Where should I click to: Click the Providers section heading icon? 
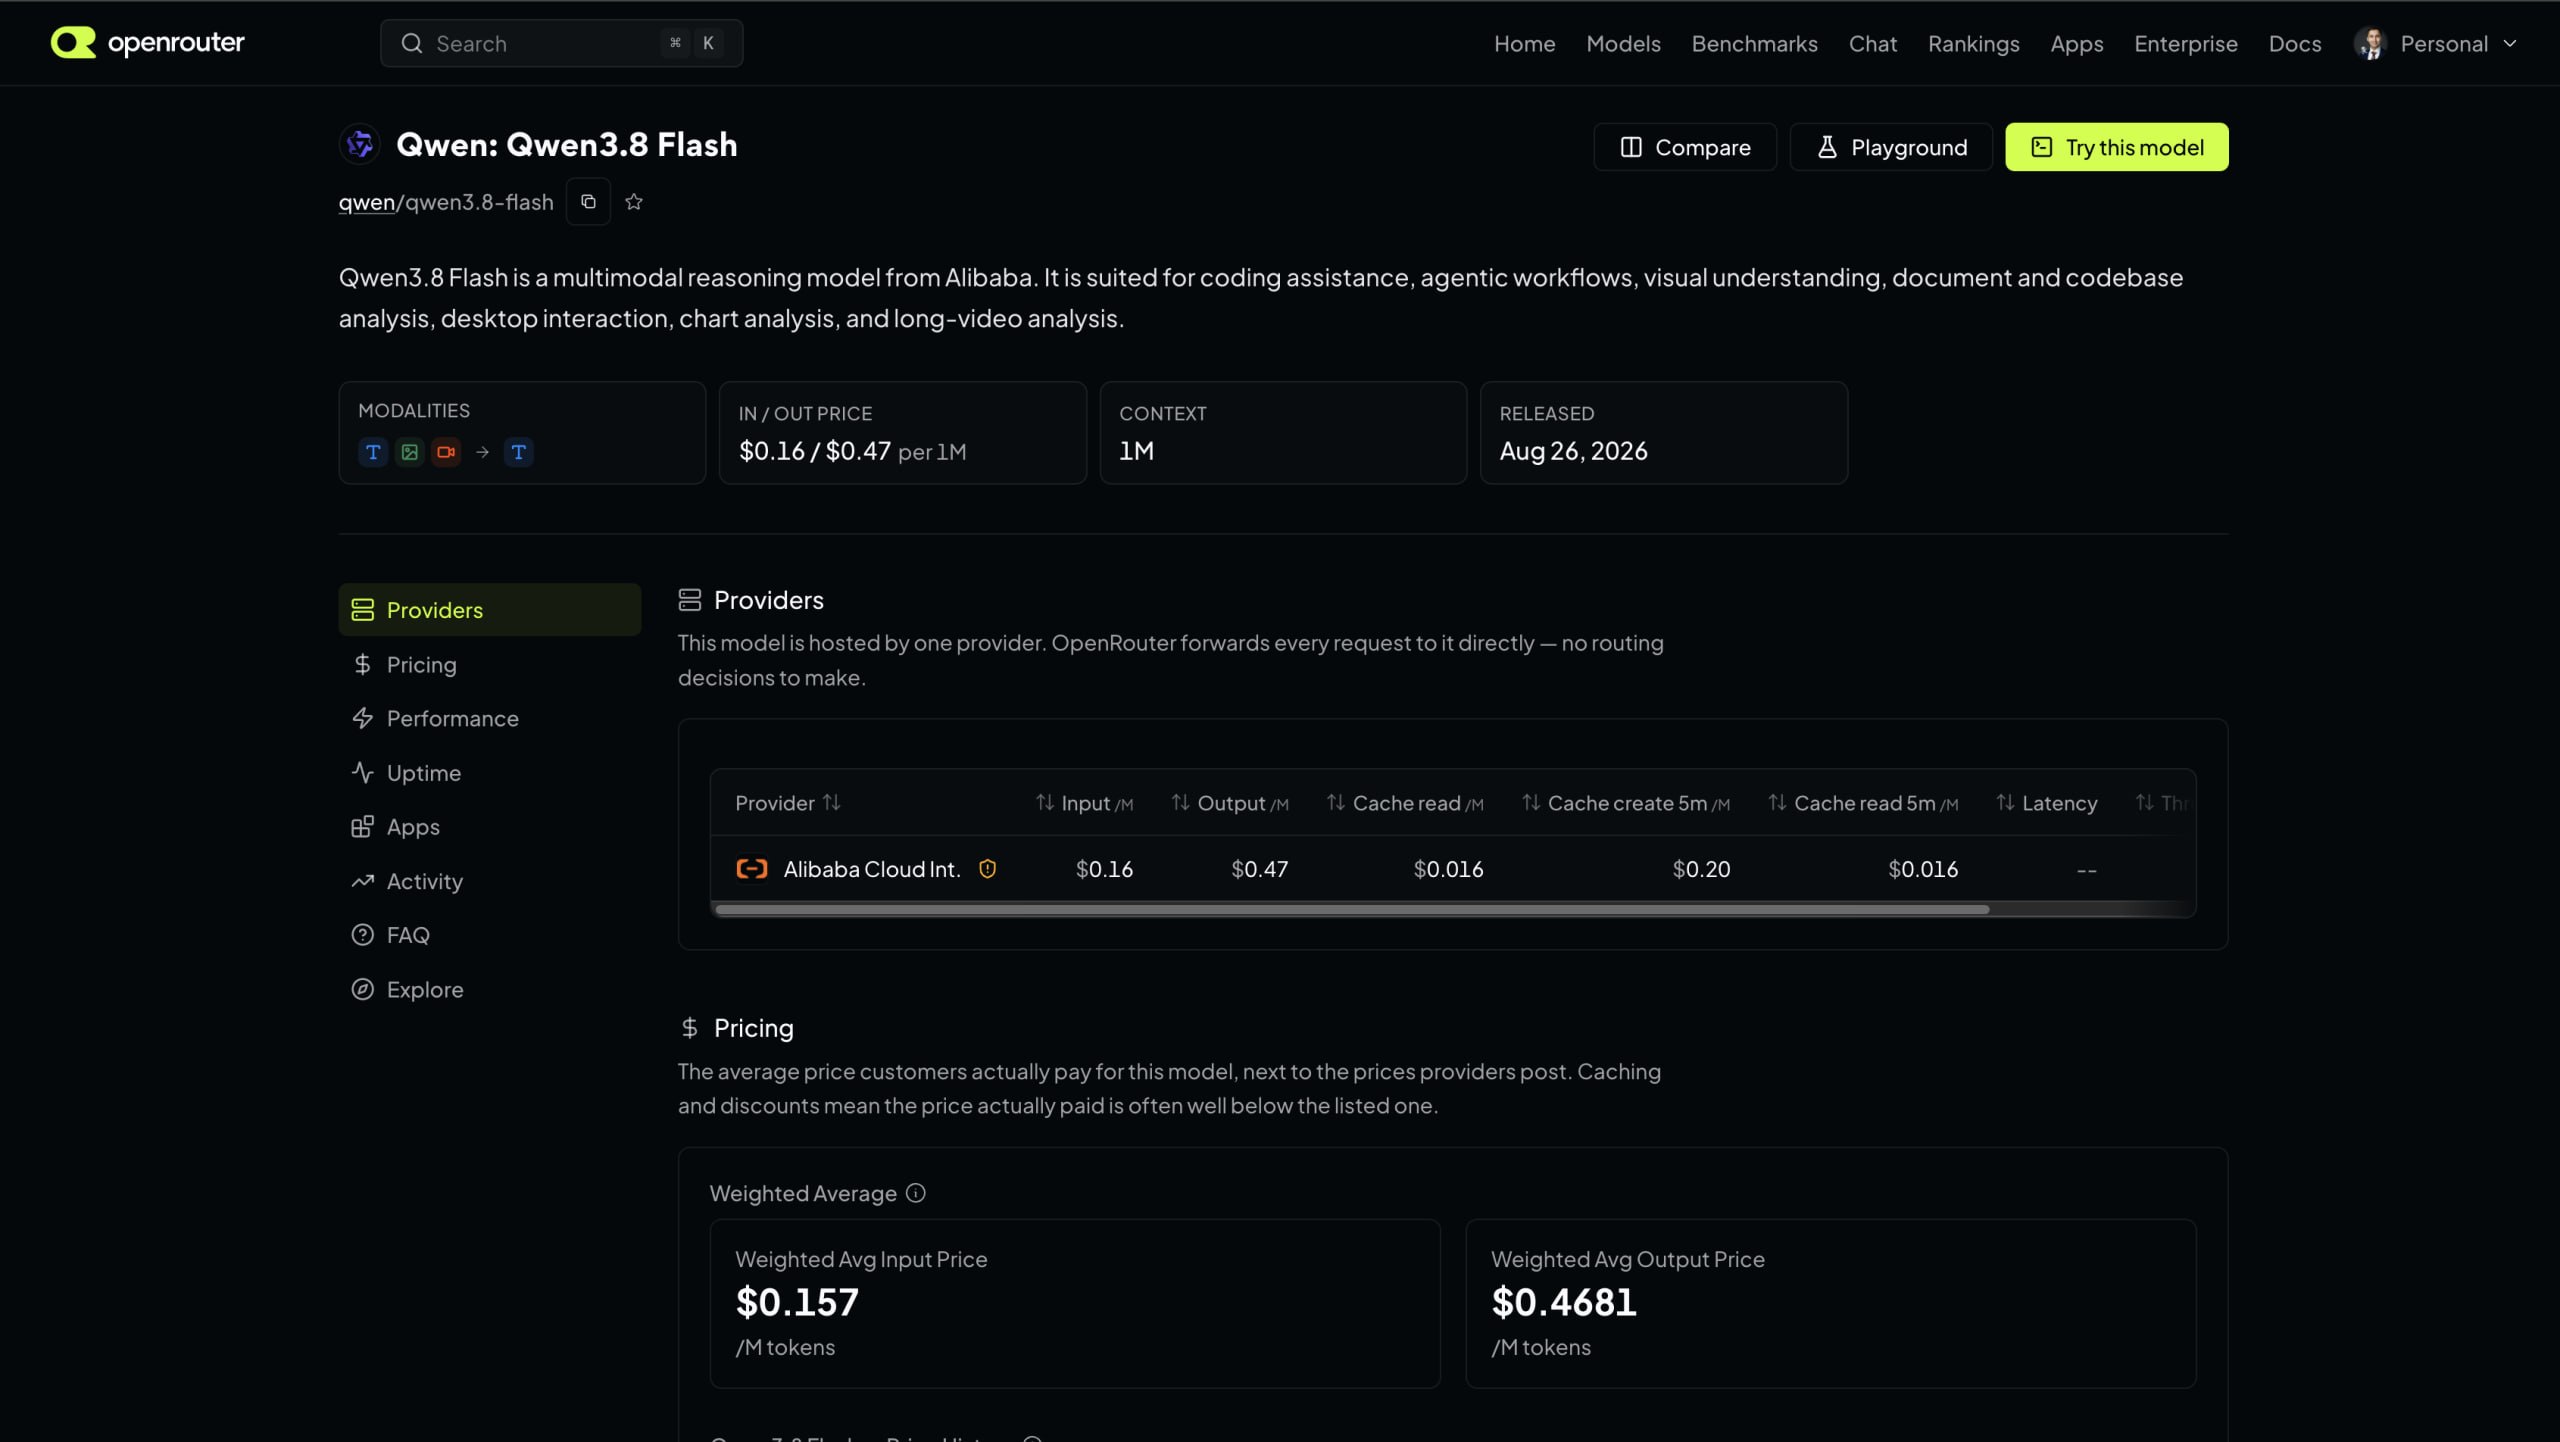point(690,600)
